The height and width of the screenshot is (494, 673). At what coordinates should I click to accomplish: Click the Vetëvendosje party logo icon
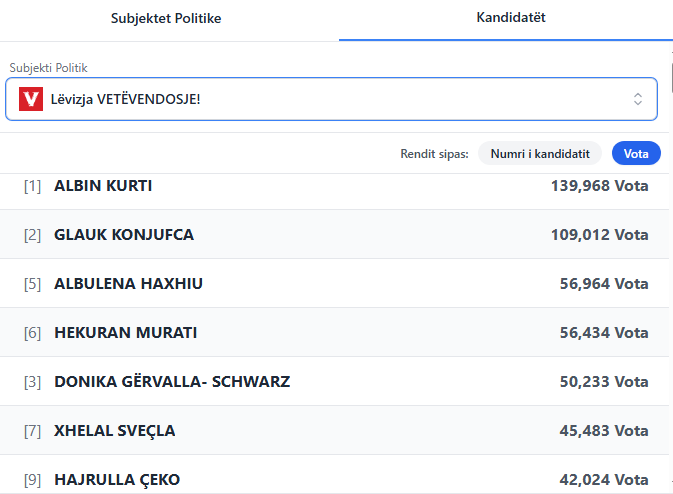31,99
